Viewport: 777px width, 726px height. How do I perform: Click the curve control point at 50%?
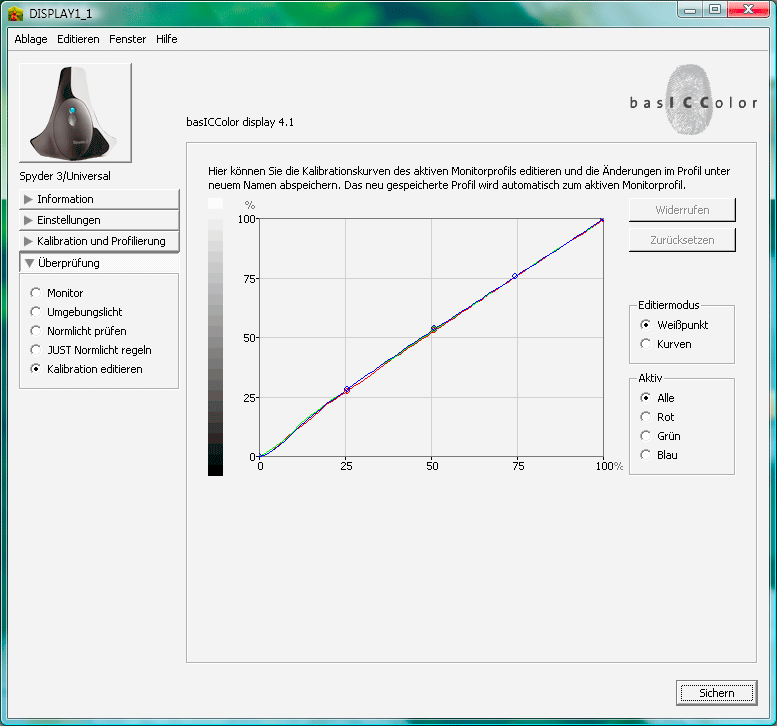433,328
